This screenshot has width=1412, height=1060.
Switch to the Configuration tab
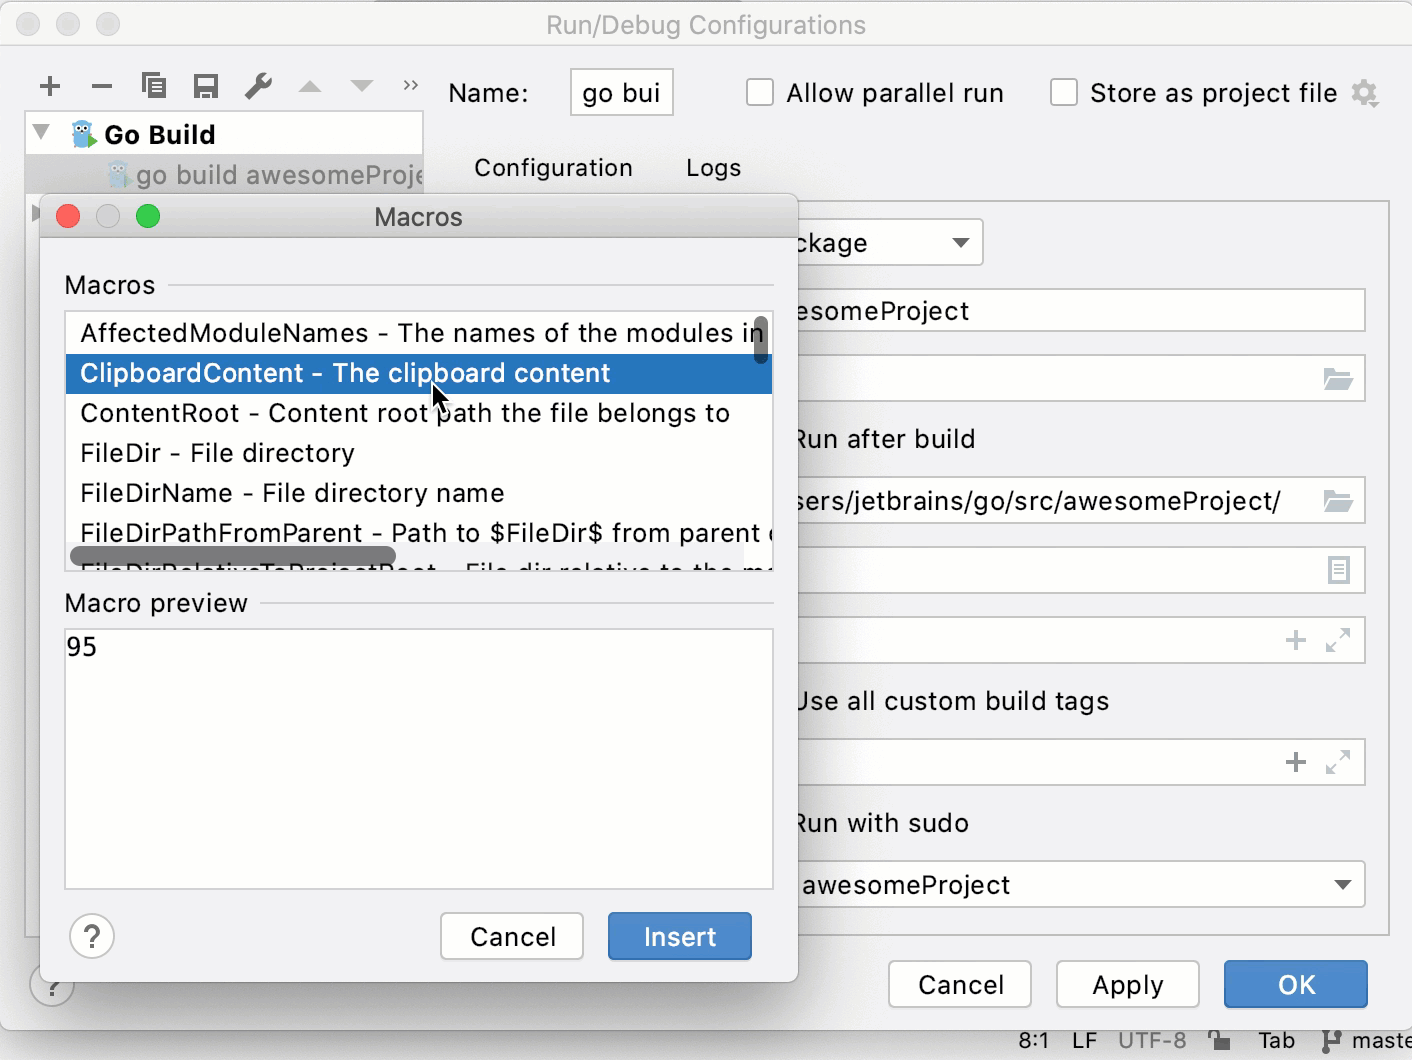553,167
